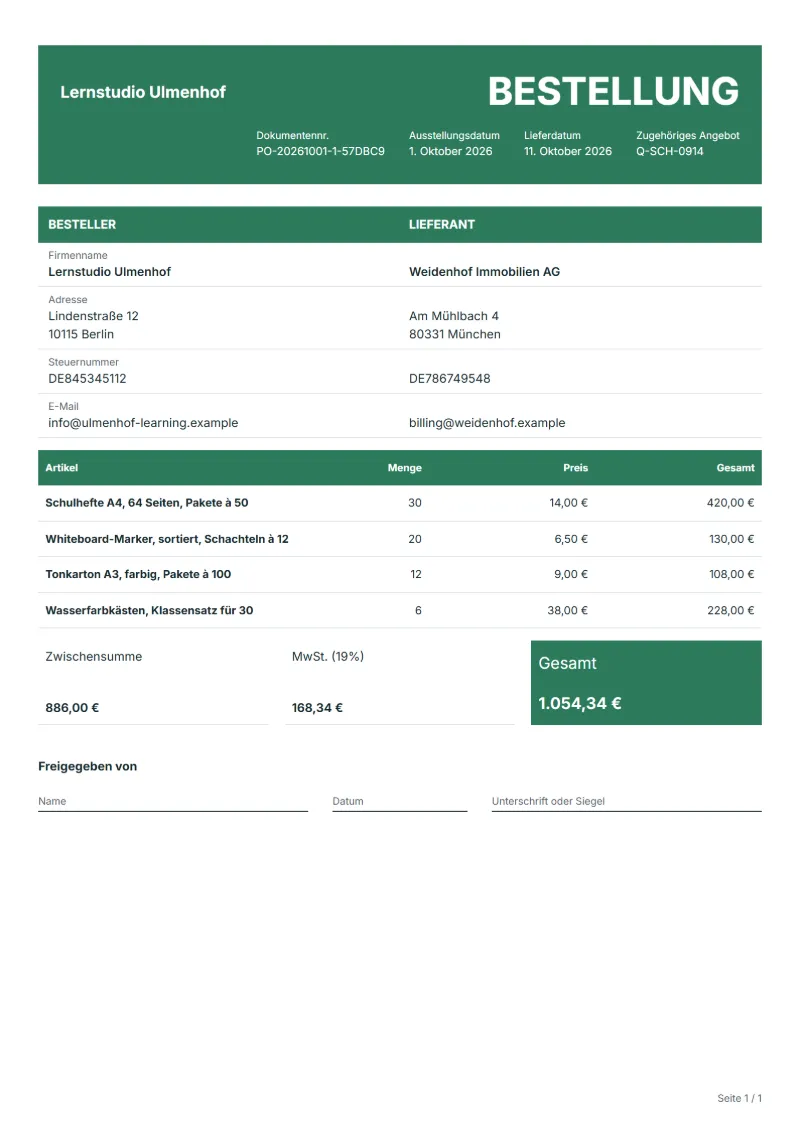Select supplier name Weidenhof Immobilien AG
The width and height of the screenshot is (800, 1131).
click(x=484, y=272)
